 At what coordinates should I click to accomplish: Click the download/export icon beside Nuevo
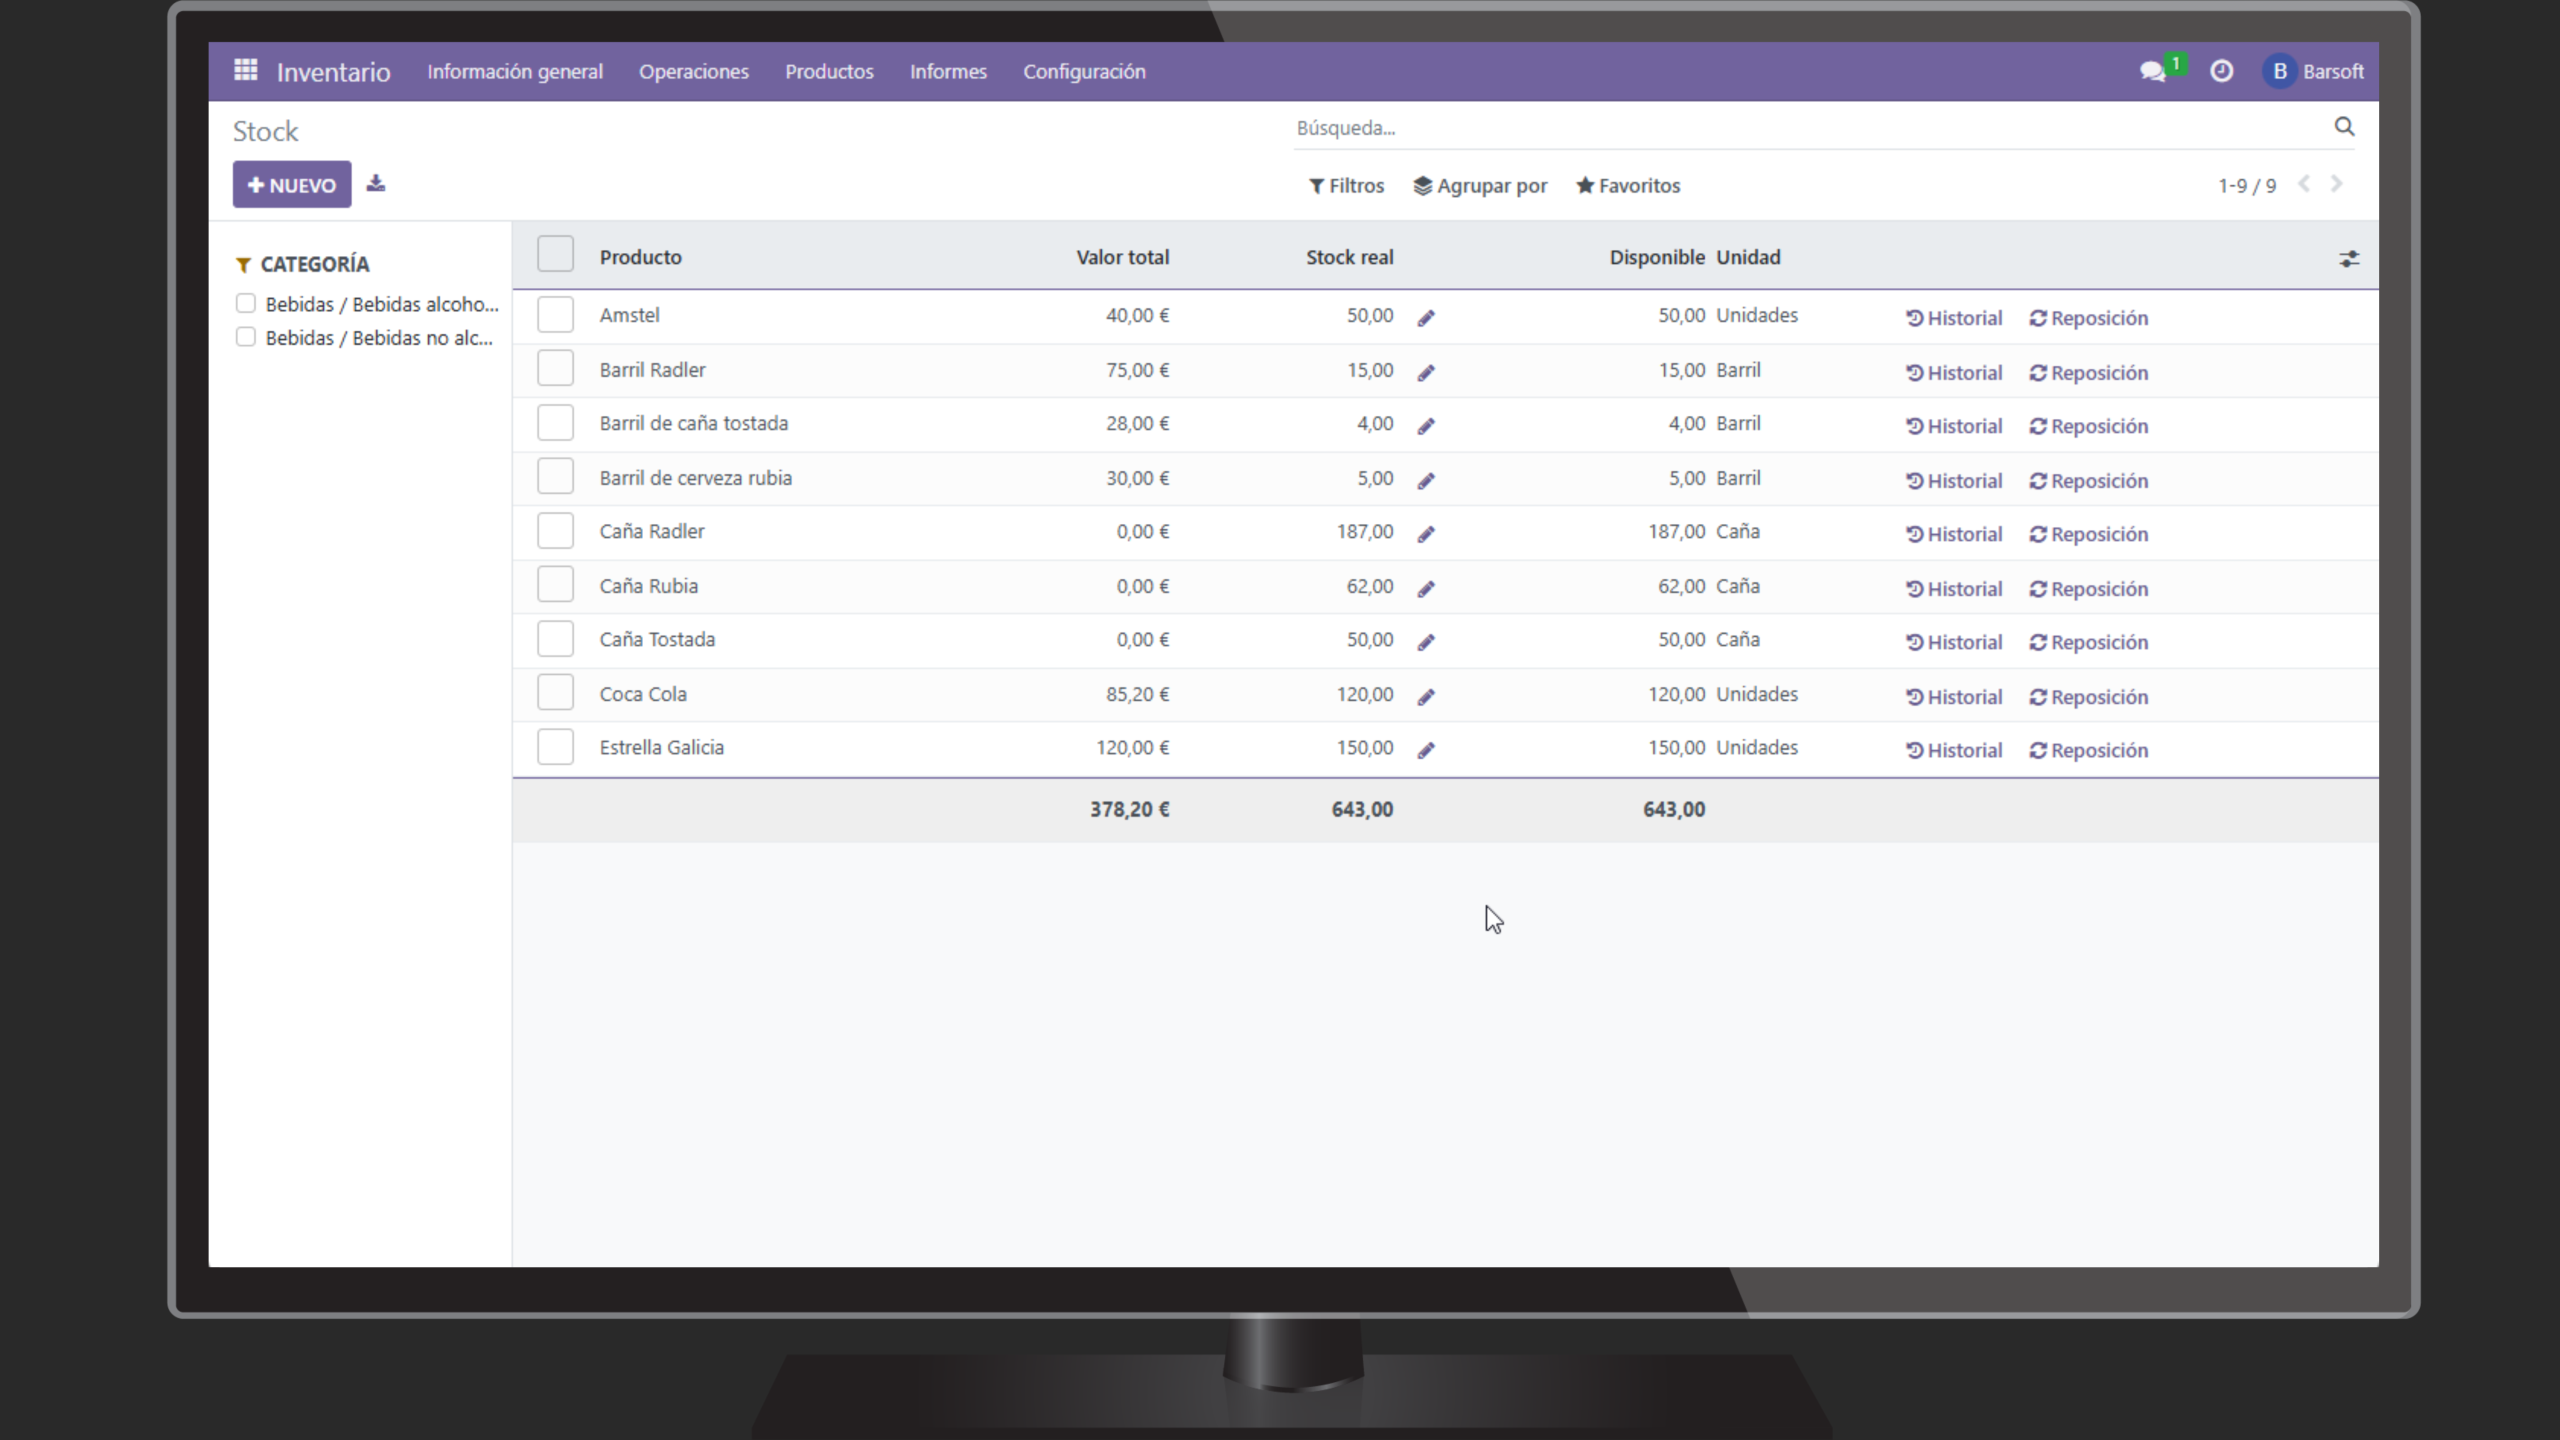[x=376, y=184]
